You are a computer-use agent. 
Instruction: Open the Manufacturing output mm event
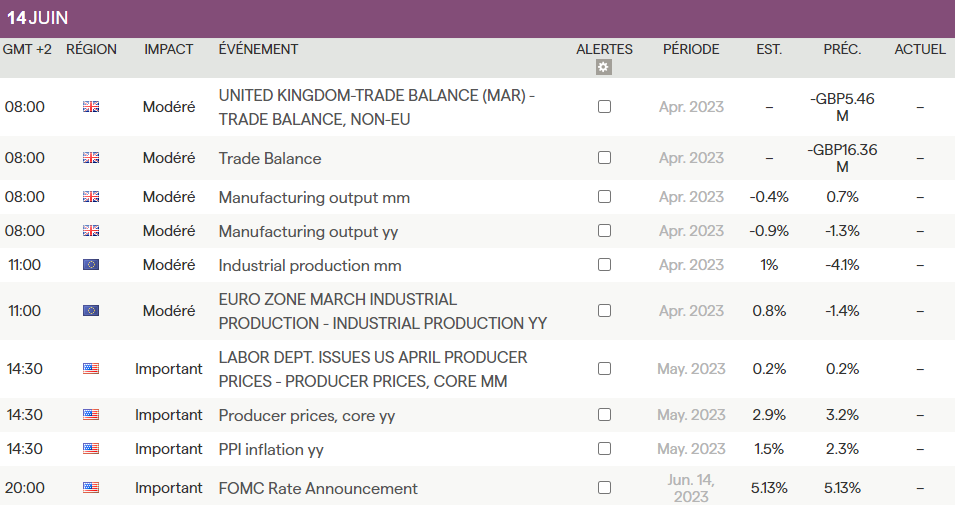click(314, 197)
